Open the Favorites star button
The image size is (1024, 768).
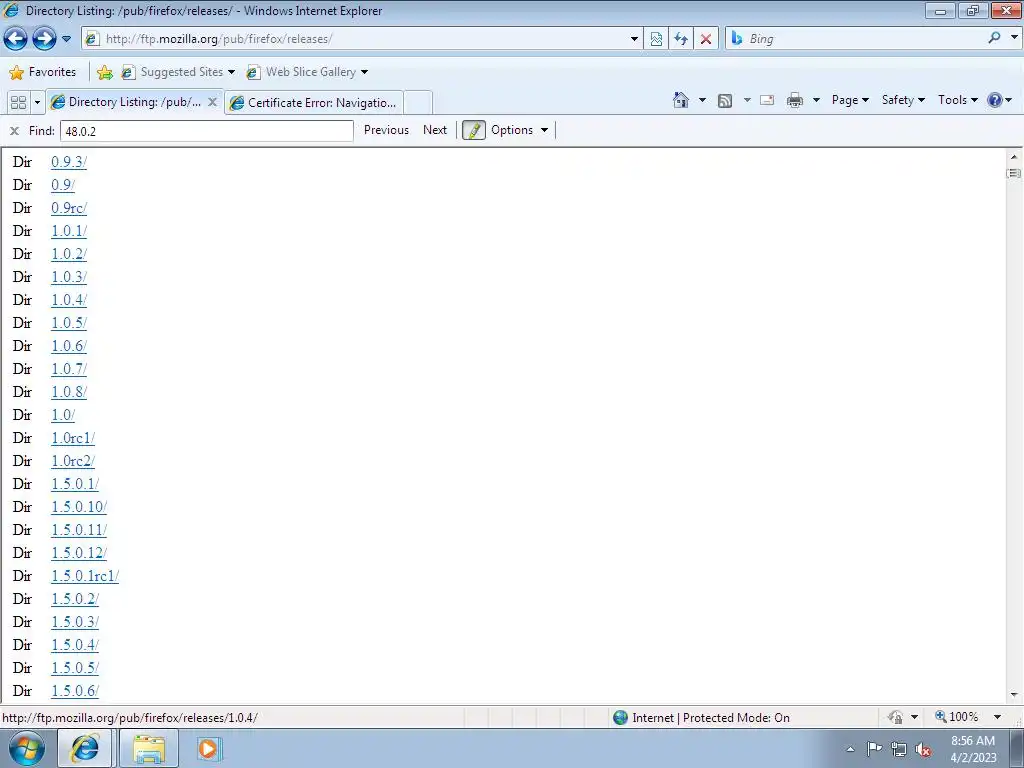point(43,72)
